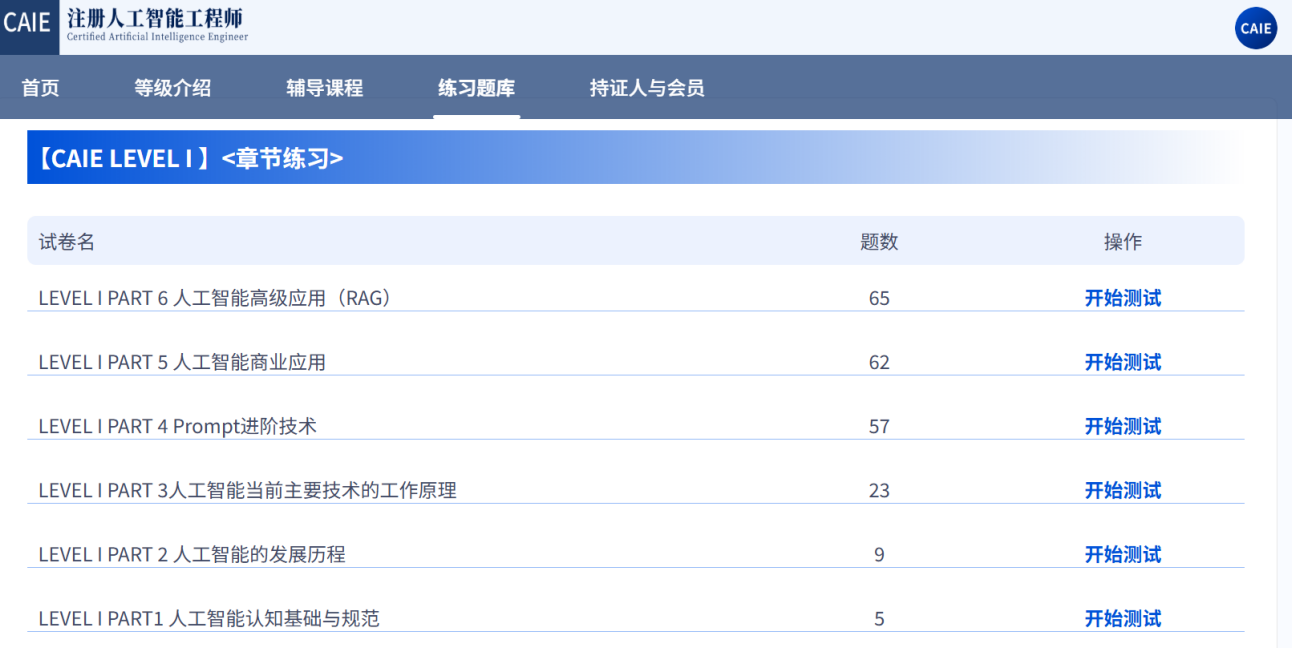Start the PART 2 发展历程 test
Screen dimensions: 1292x648
(1123, 554)
